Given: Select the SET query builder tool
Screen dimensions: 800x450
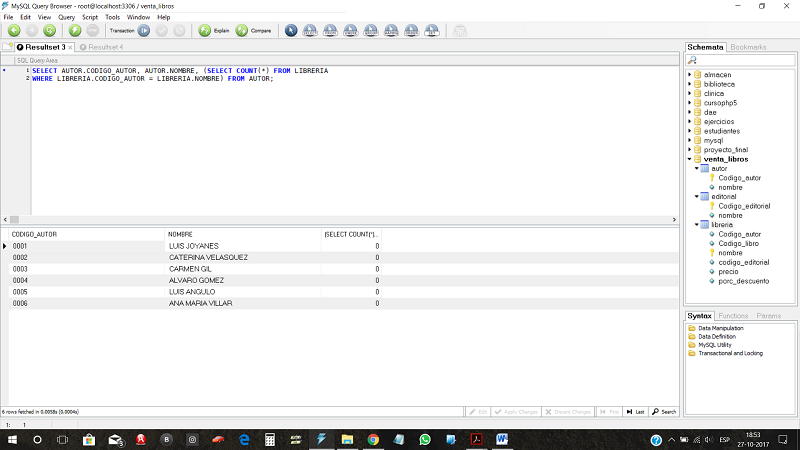Looking at the screenshot, I should click(x=432, y=31).
